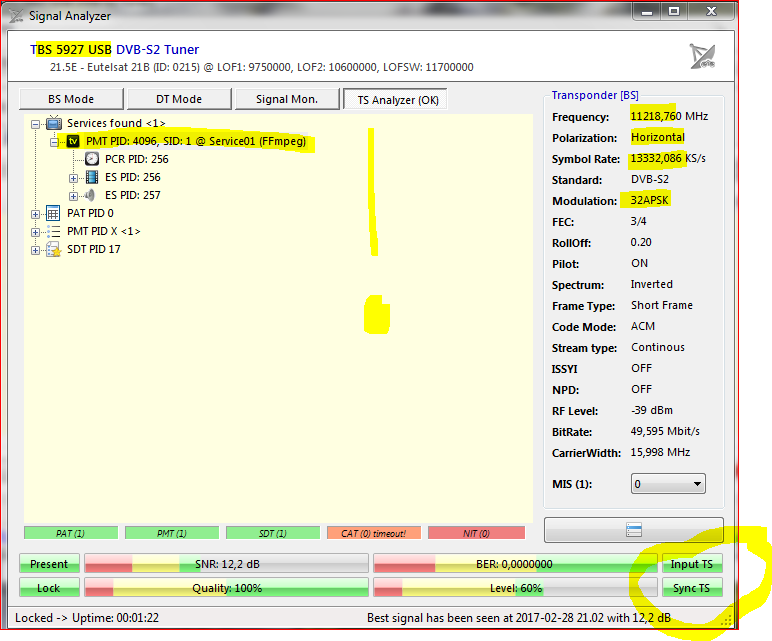Click the button below the MIS dropdown

click(633, 529)
